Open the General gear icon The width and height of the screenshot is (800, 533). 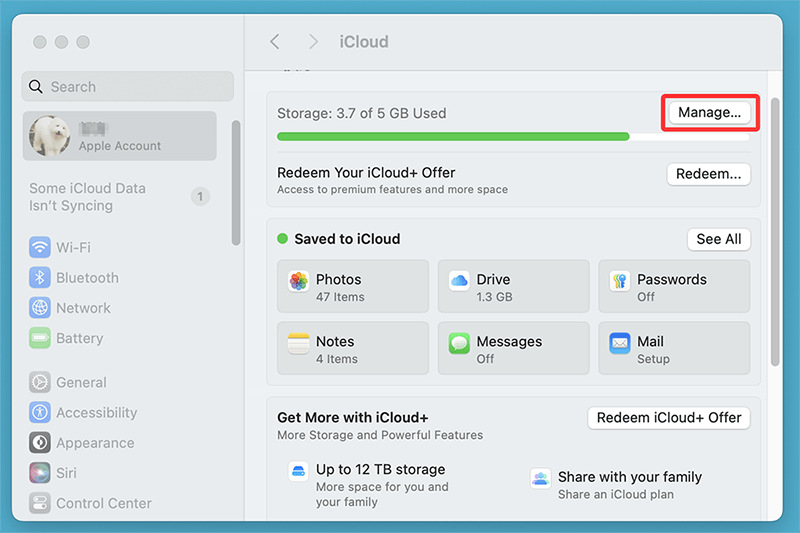tap(39, 382)
